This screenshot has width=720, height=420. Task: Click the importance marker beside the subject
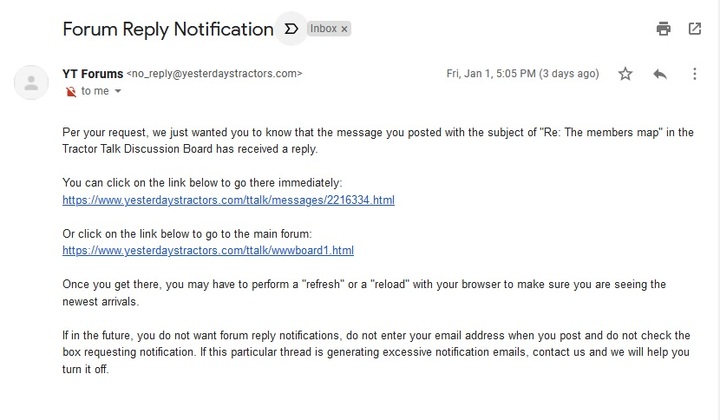pos(291,29)
